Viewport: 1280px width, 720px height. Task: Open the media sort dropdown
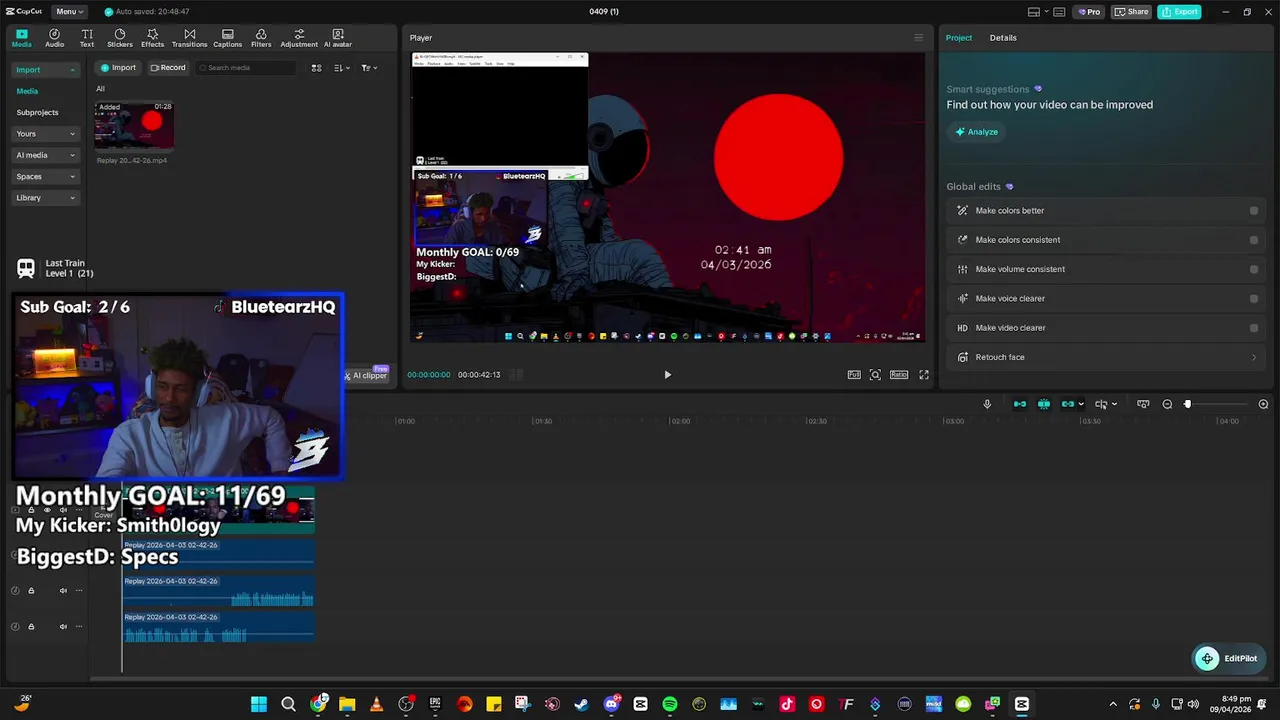coord(341,68)
